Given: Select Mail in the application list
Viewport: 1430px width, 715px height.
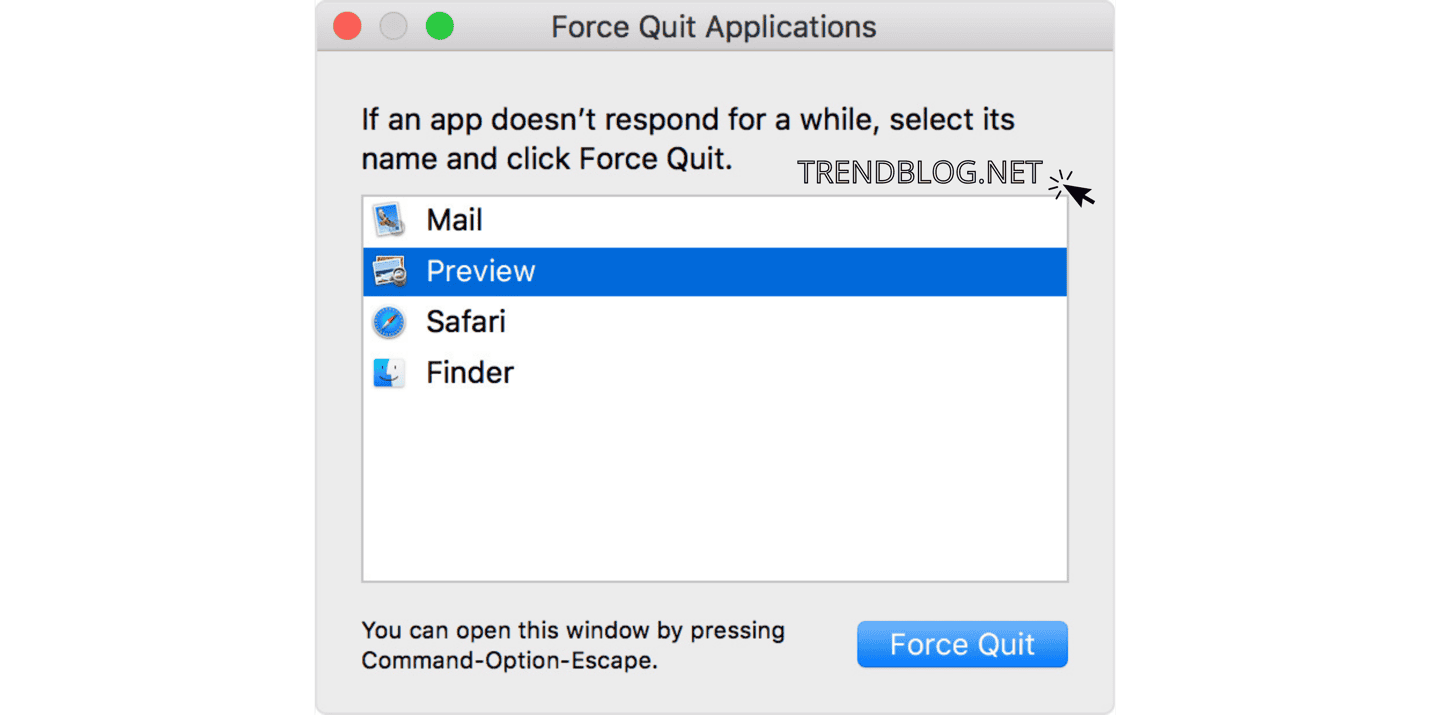Looking at the screenshot, I should [x=715, y=221].
